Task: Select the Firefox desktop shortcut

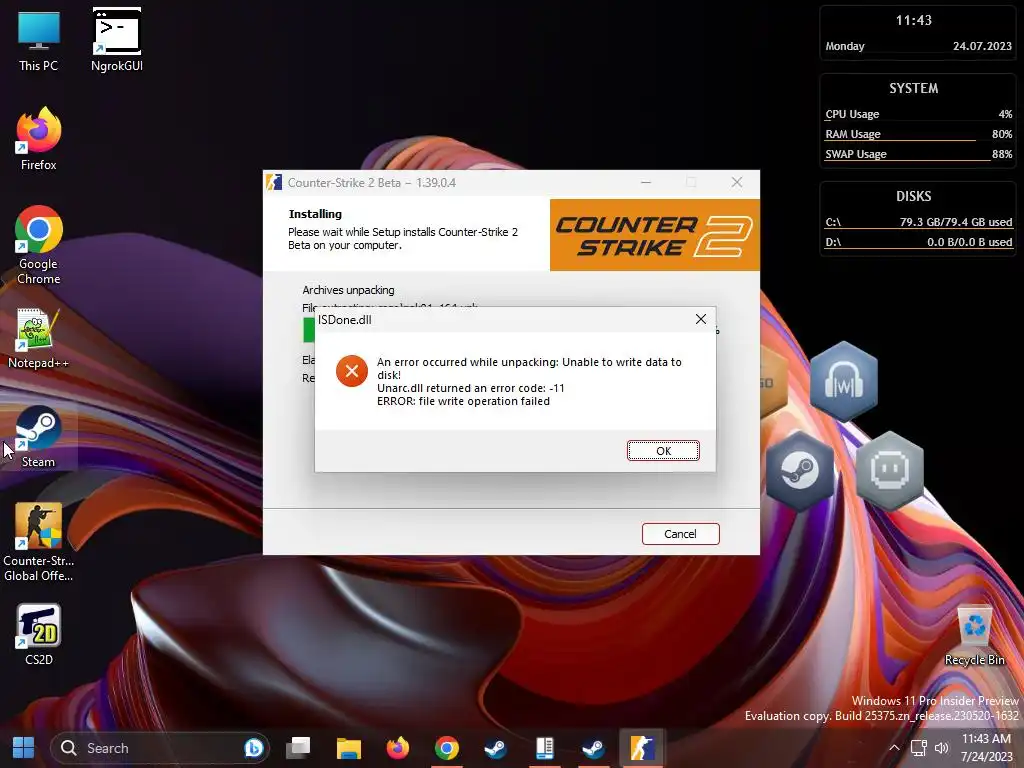Action: click(x=39, y=139)
